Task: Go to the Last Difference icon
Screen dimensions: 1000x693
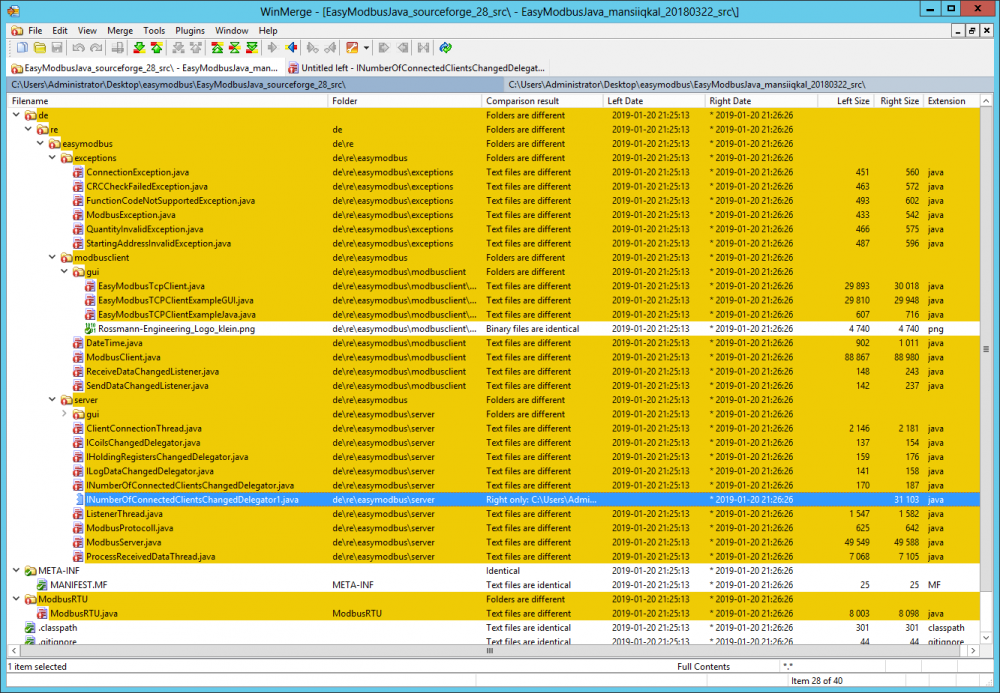Action: (254, 47)
